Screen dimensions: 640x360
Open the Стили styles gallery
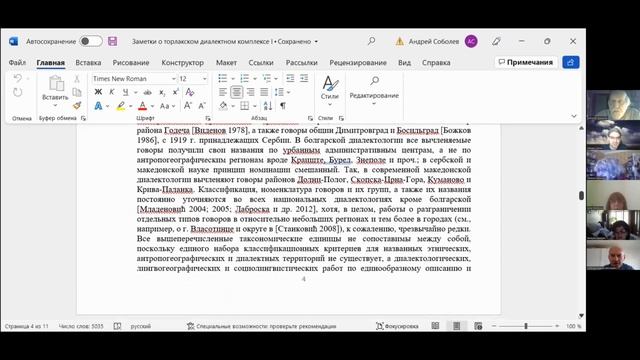[330, 91]
